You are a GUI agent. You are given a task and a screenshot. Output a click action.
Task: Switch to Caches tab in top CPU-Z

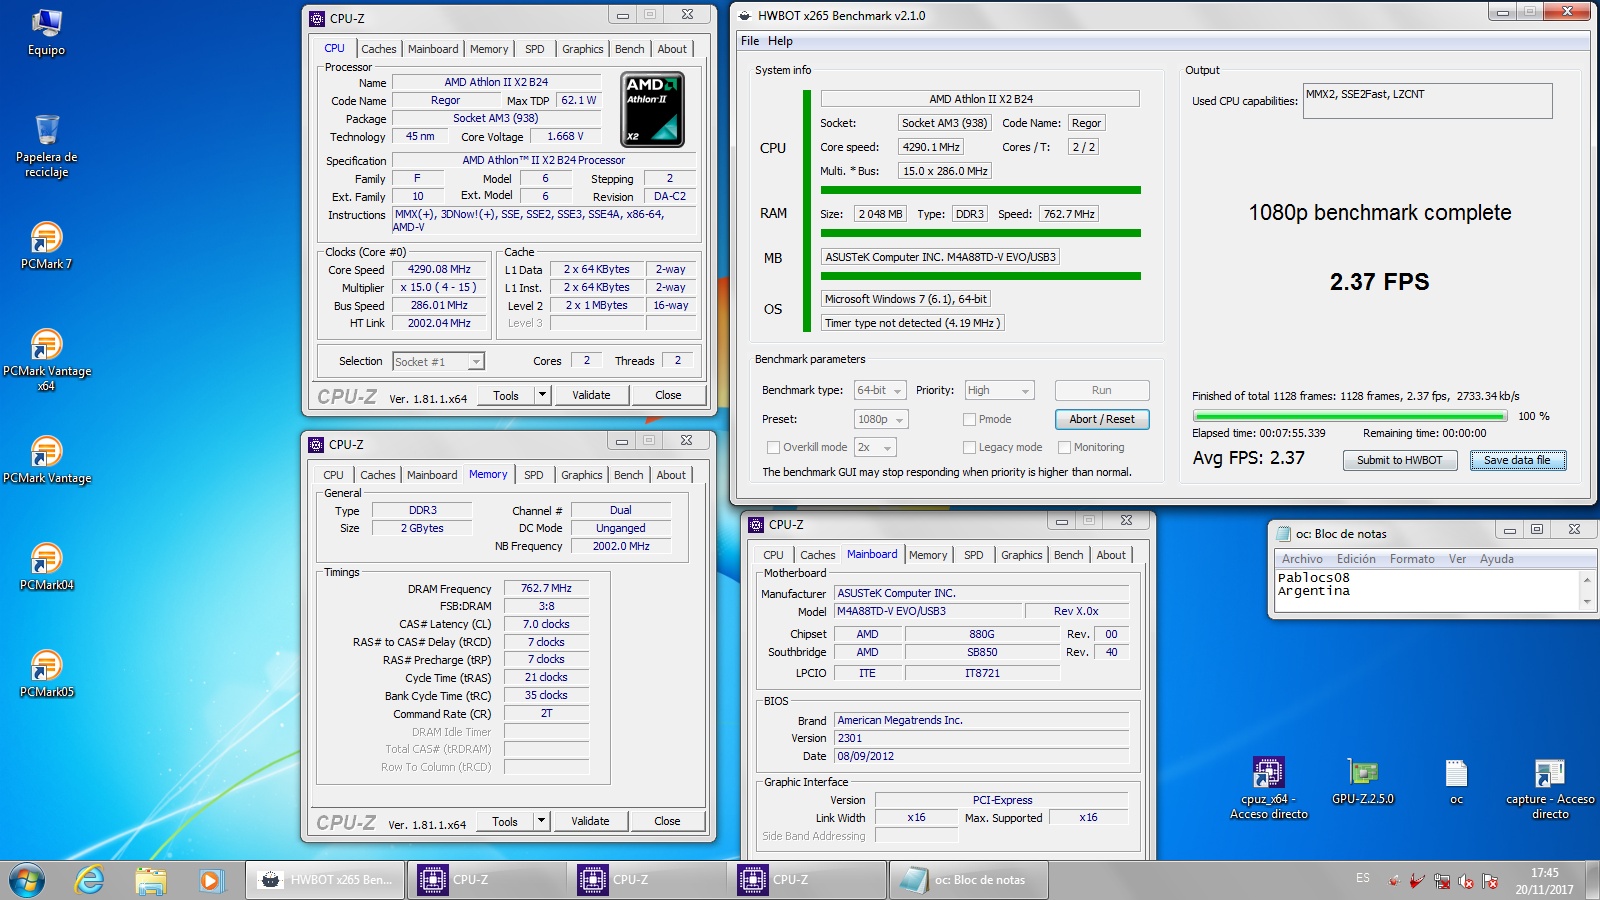coord(378,49)
